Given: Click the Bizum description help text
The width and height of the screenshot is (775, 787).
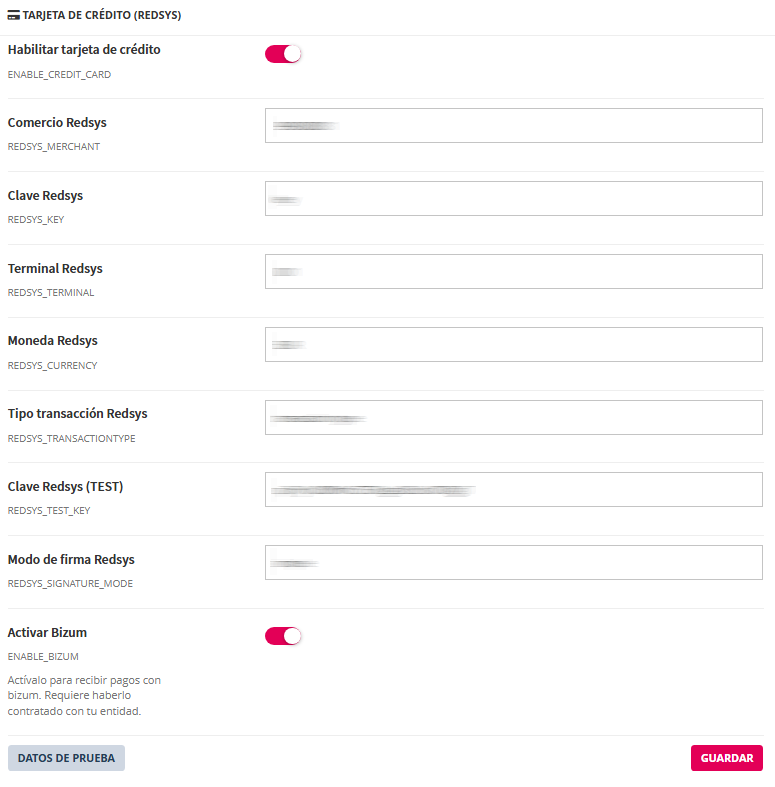Looking at the screenshot, I should click(x=84, y=695).
